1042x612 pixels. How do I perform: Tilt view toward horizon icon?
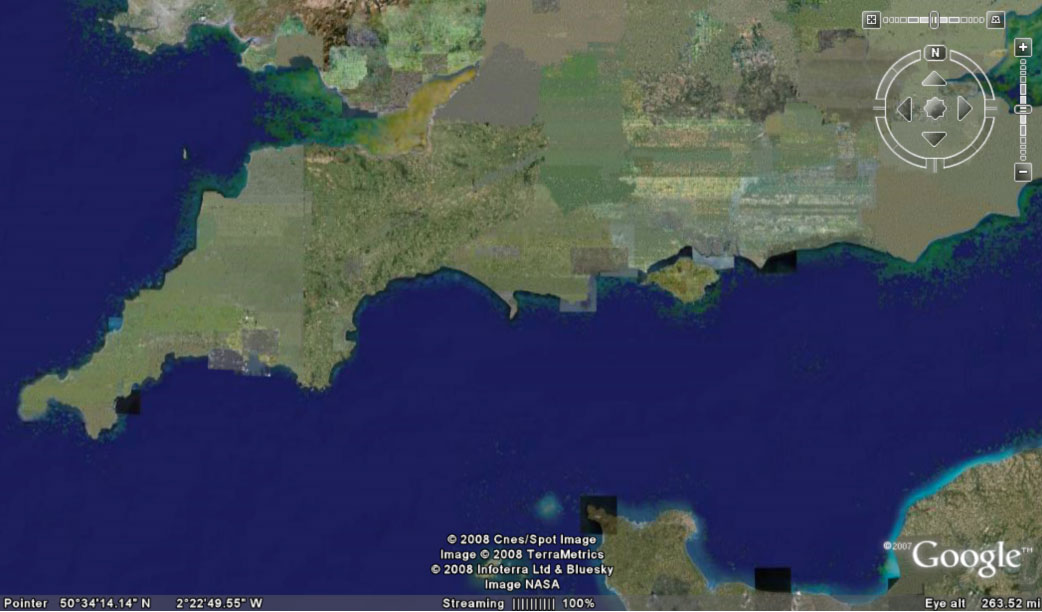[996, 20]
